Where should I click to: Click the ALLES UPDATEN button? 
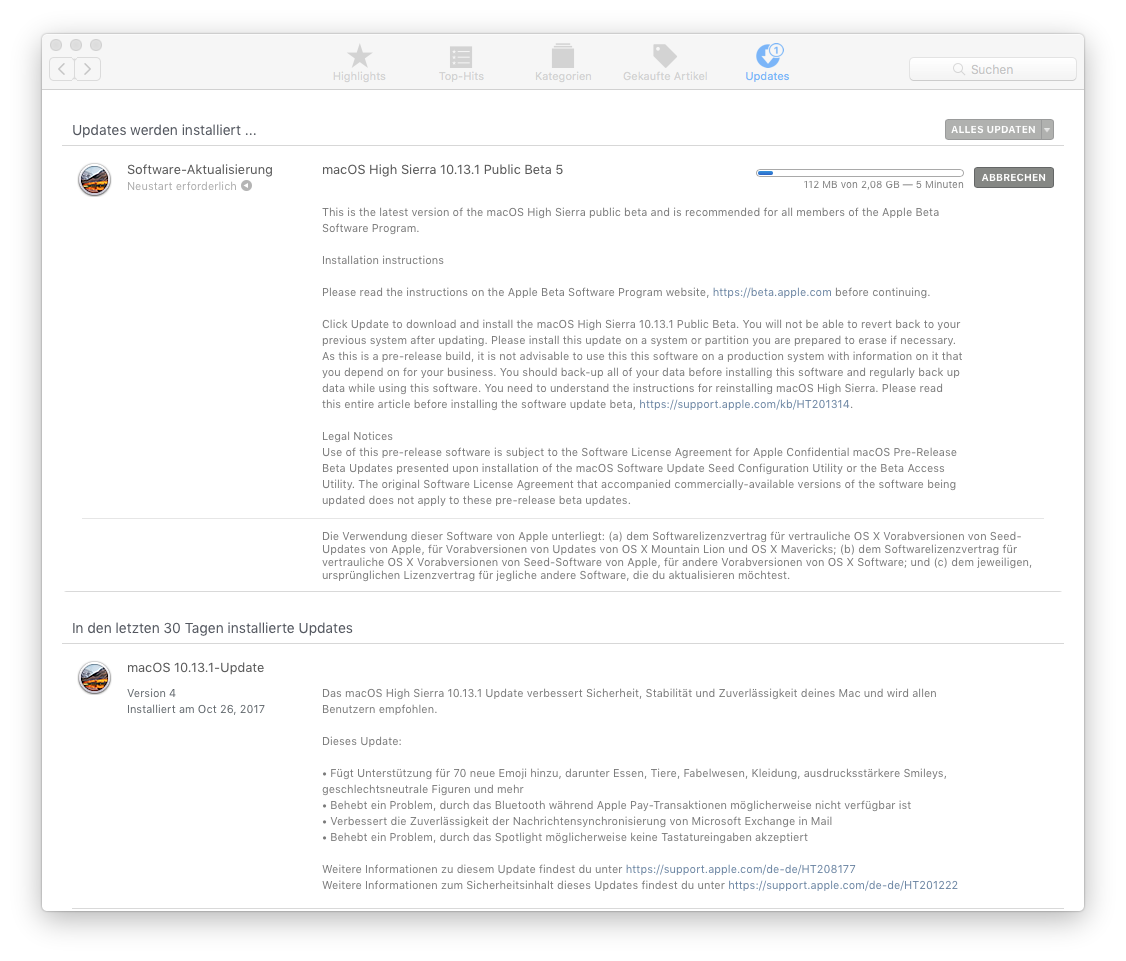[993, 129]
